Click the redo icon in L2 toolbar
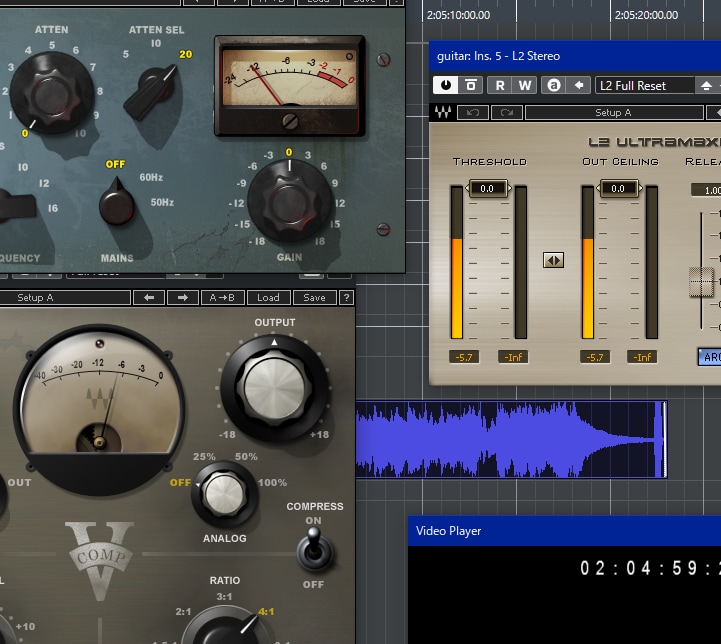The height and width of the screenshot is (644, 721). 507,113
